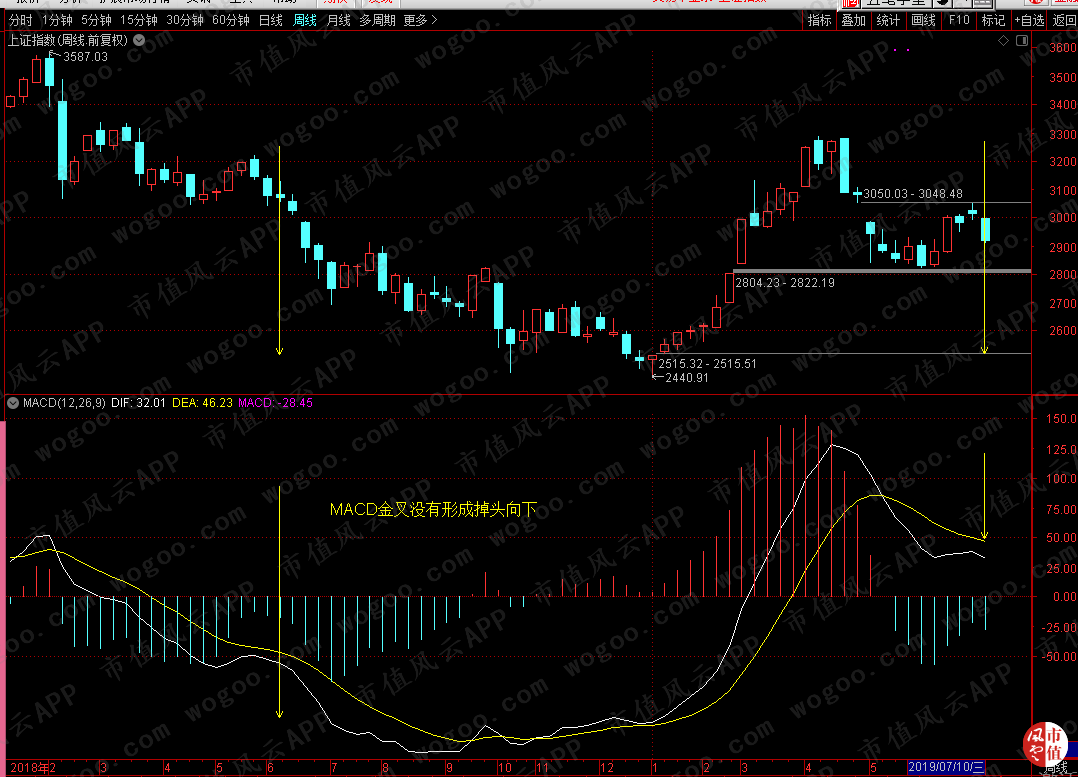The width and height of the screenshot is (1078, 777).
Task: Click the 标记 mark button
Action: (993, 21)
